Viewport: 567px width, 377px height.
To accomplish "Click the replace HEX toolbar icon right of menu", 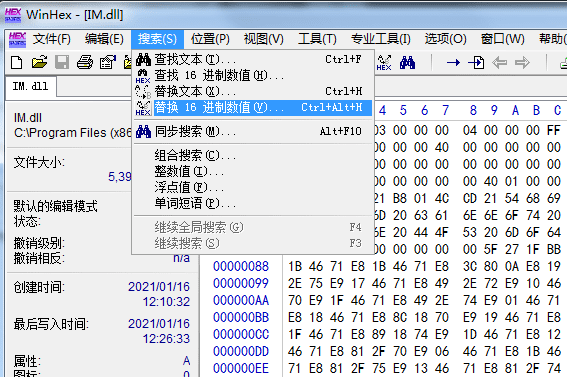I will coord(384,63).
